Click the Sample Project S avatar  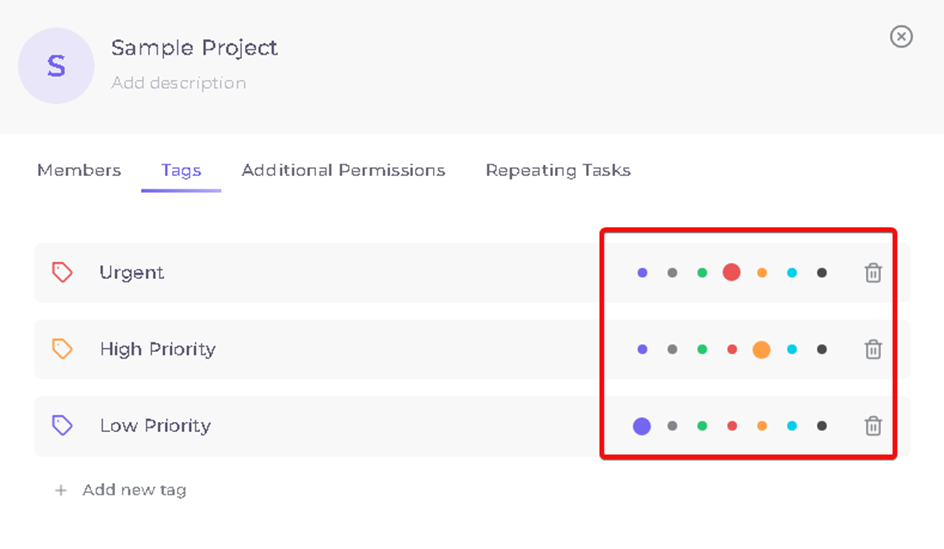pos(56,66)
